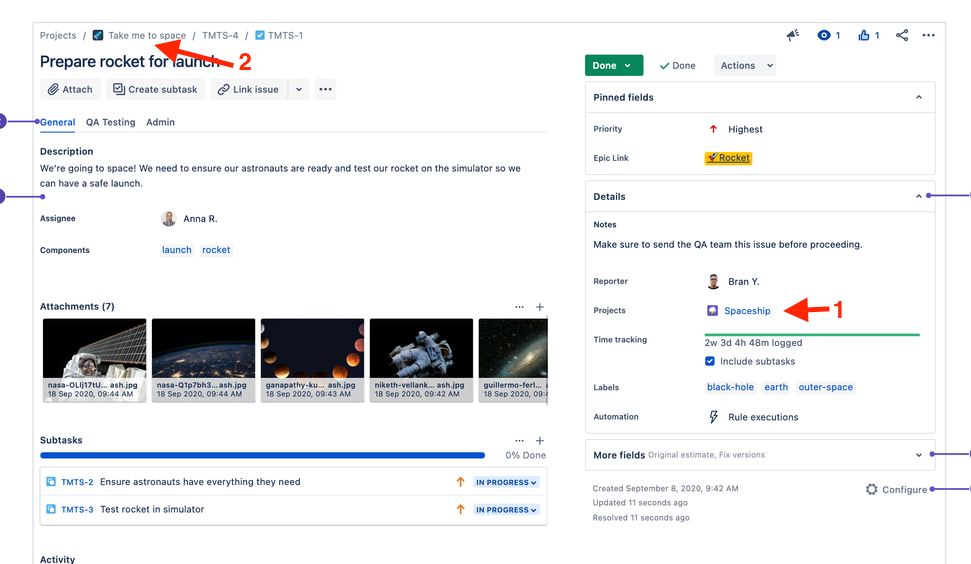Viewport: 971px width, 564px height.
Task: Click the Description text to edit
Action: point(280,176)
